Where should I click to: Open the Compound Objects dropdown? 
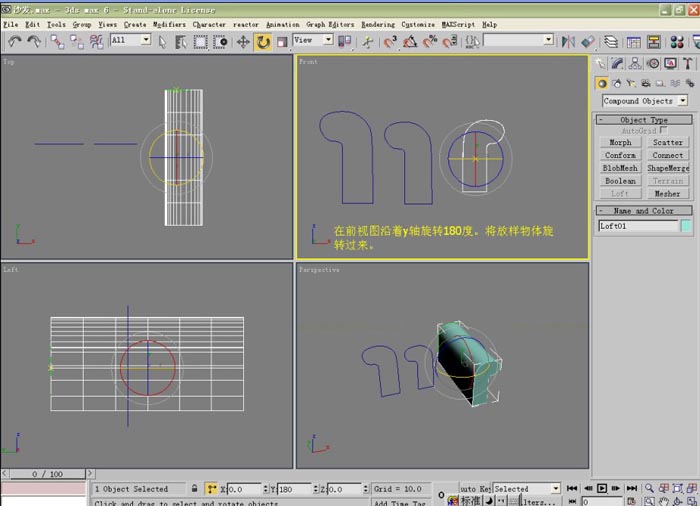click(x=645, y=101)
